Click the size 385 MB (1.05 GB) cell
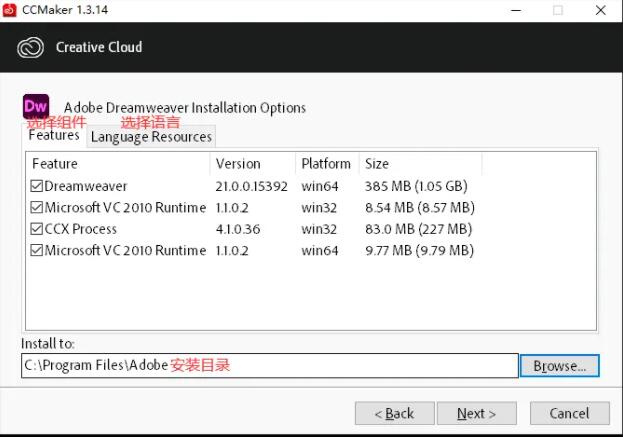623x437 pixels. click(x=416, y=186)
